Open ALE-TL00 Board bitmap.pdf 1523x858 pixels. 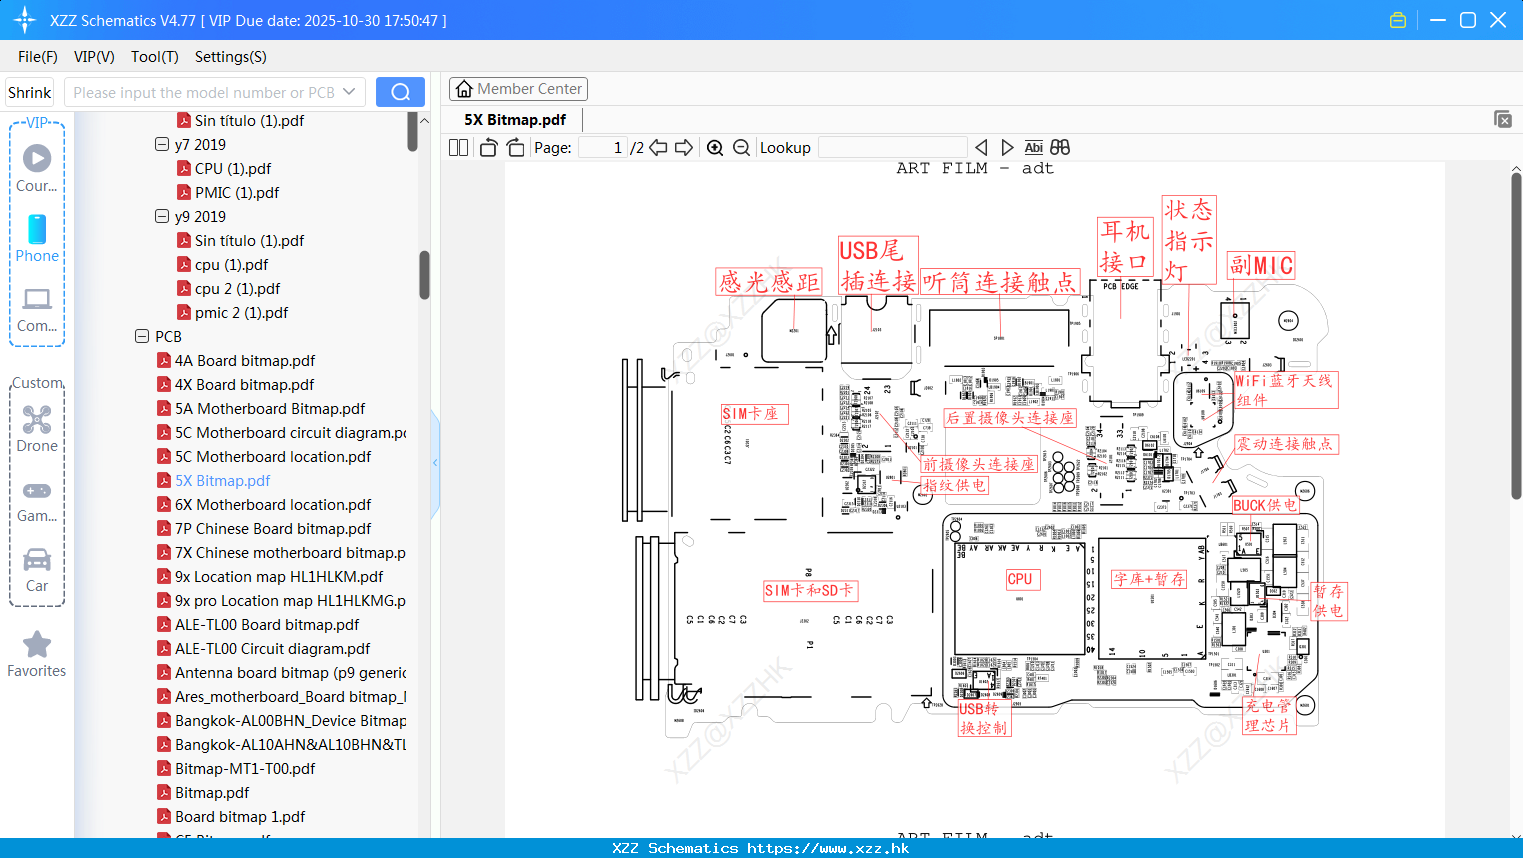(267, 624)
